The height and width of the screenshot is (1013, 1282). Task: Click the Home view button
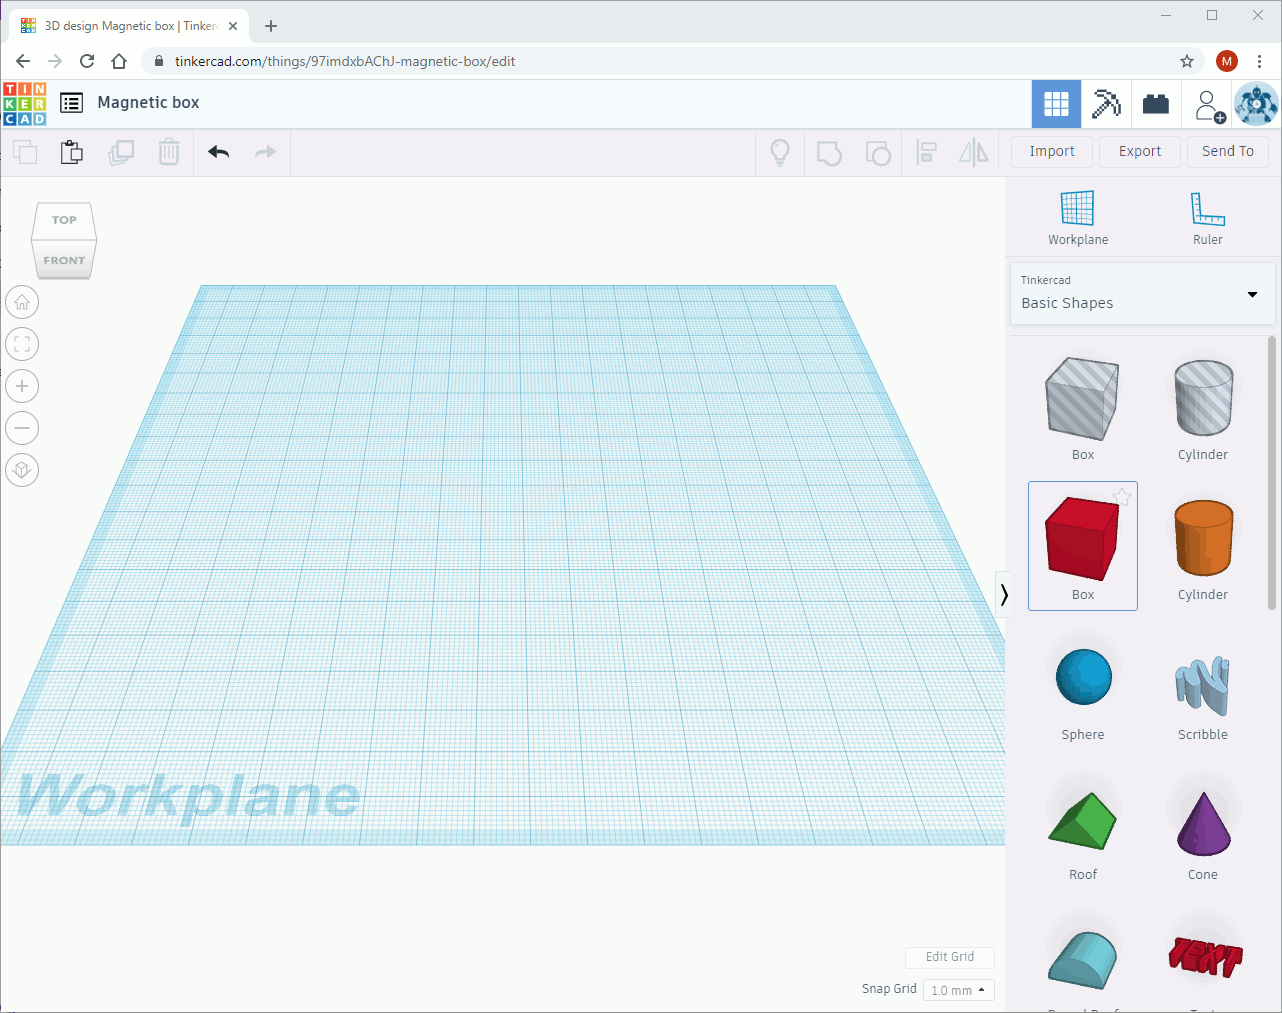(22, 302)
